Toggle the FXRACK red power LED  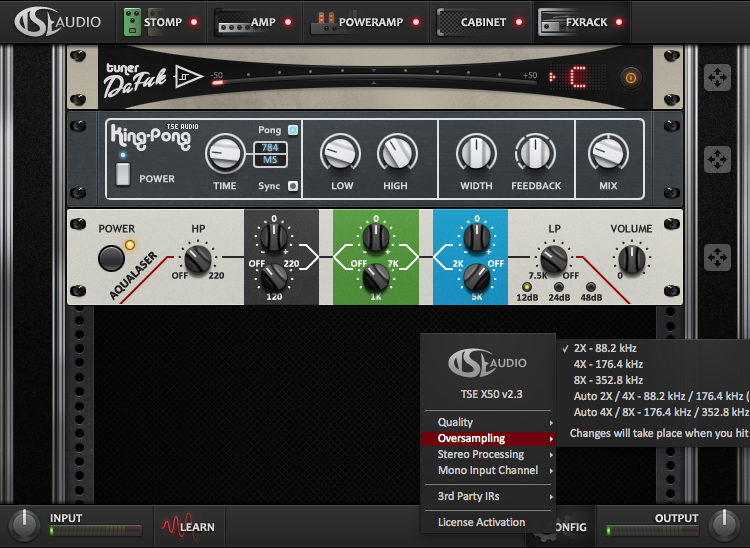pos(619,22)
